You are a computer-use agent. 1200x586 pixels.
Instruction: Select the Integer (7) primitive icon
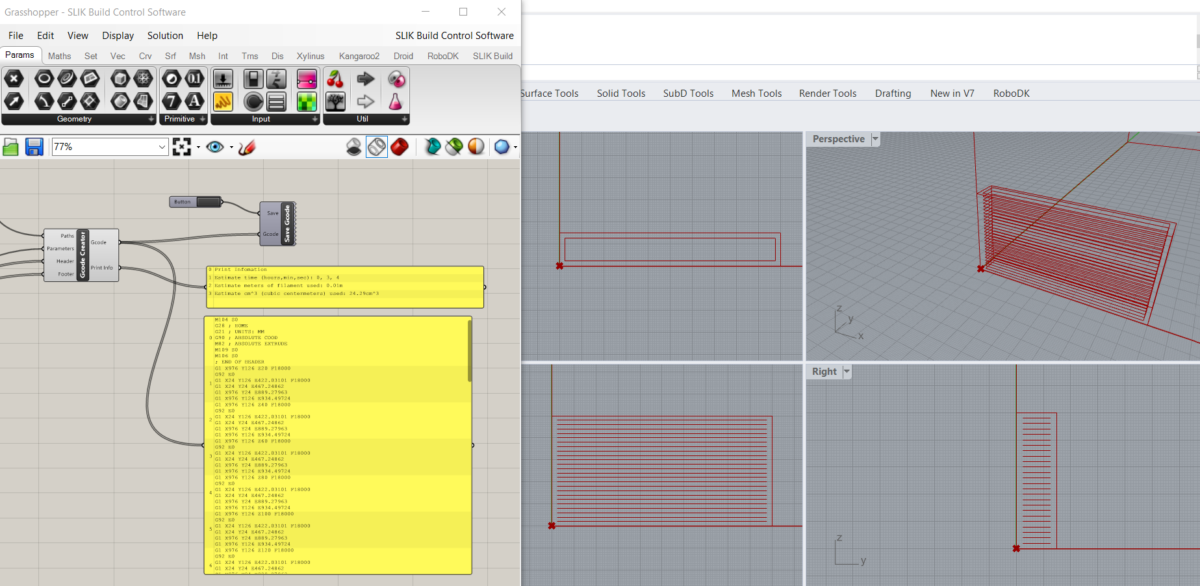[170, 101]
